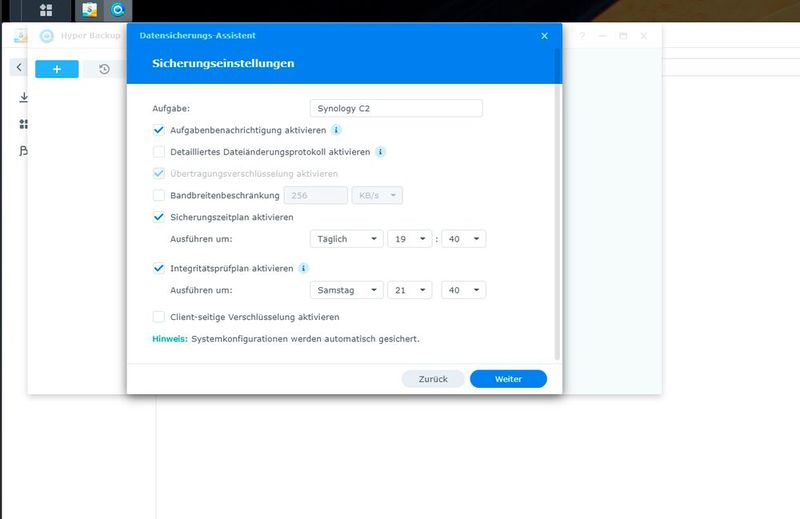This screenshot has height=519, width=800.
Task: Continue with the Weiter button
Action: coord(508,379)
